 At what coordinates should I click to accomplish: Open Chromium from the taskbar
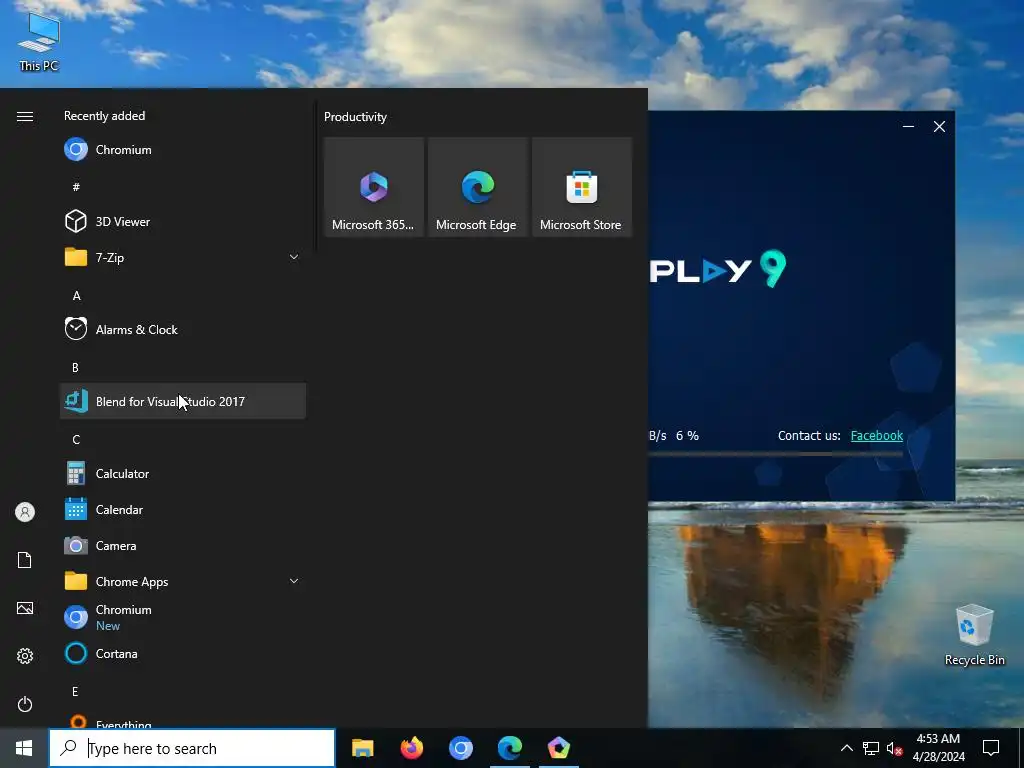[x=460, y=748]
